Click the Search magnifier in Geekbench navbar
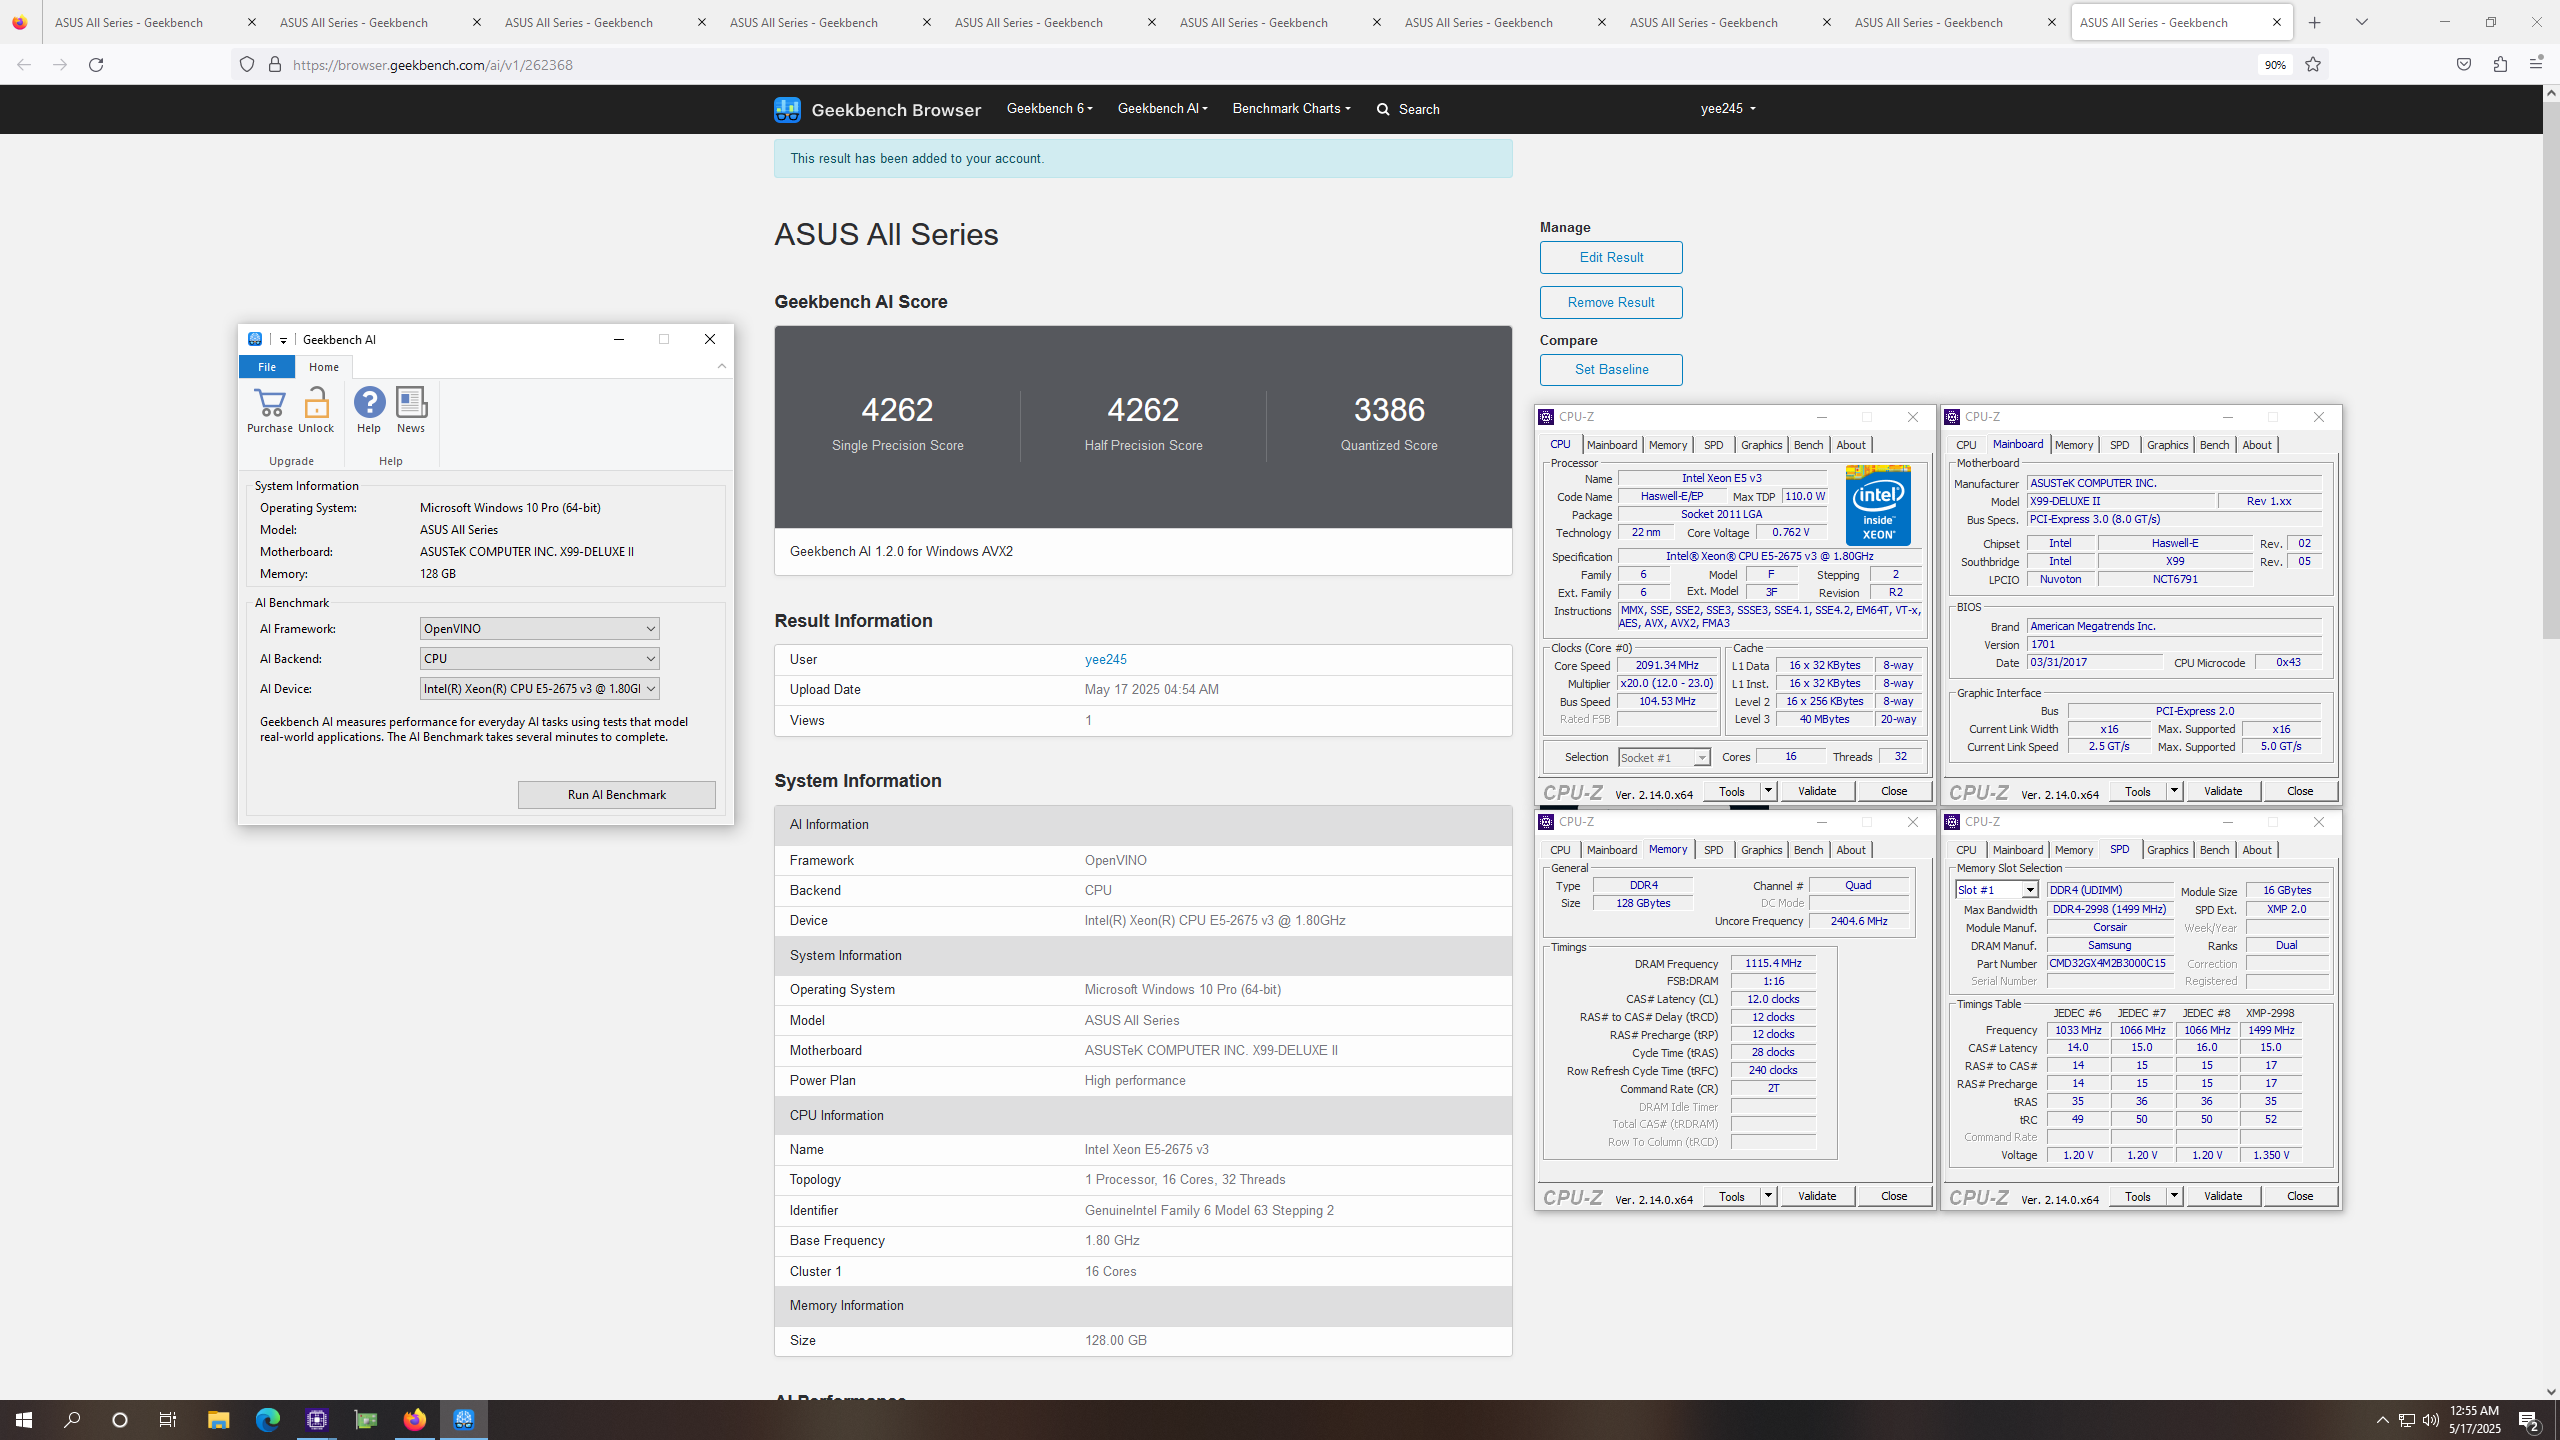 point(1383,109)
